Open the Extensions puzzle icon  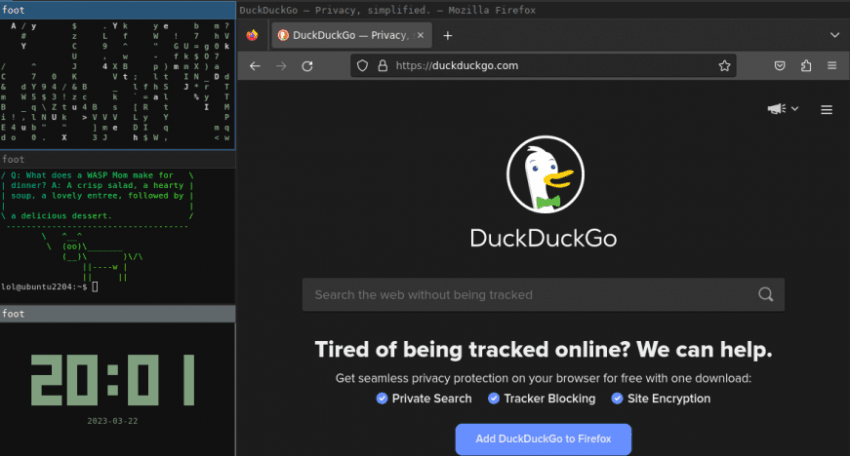coord(806,66)
